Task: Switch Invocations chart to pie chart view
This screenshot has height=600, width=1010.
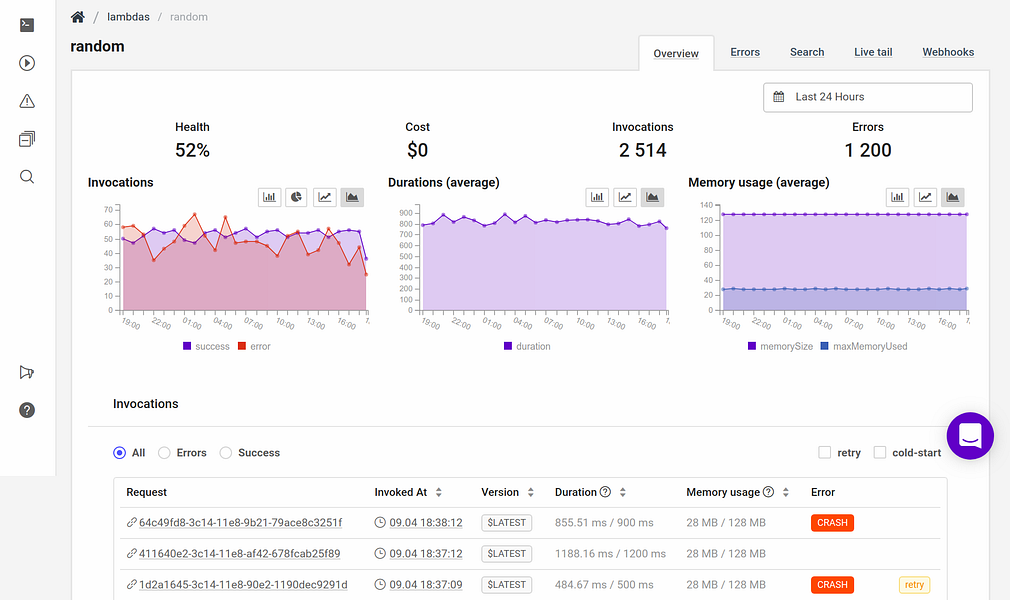Action: (297, 197)
